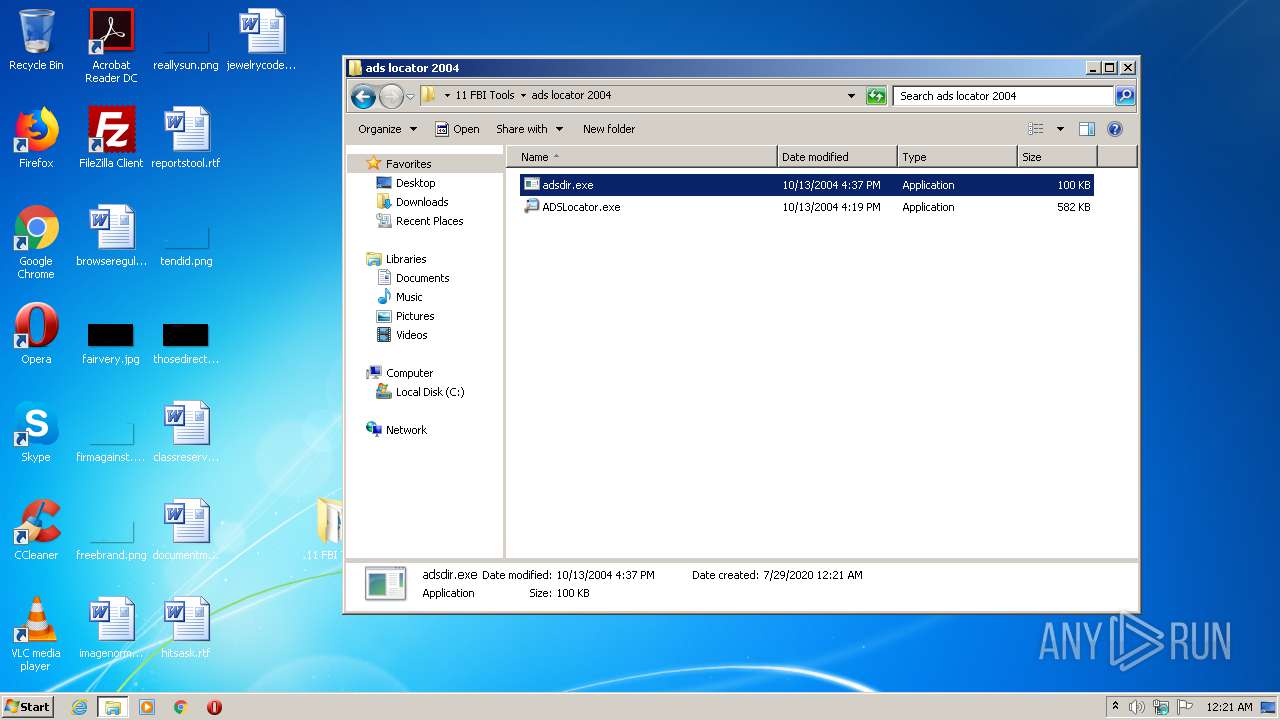1280x720 pixels.
Task: Expand address bar previous locations dropdown
Action: pyautogui.click(x=851, y=96)
